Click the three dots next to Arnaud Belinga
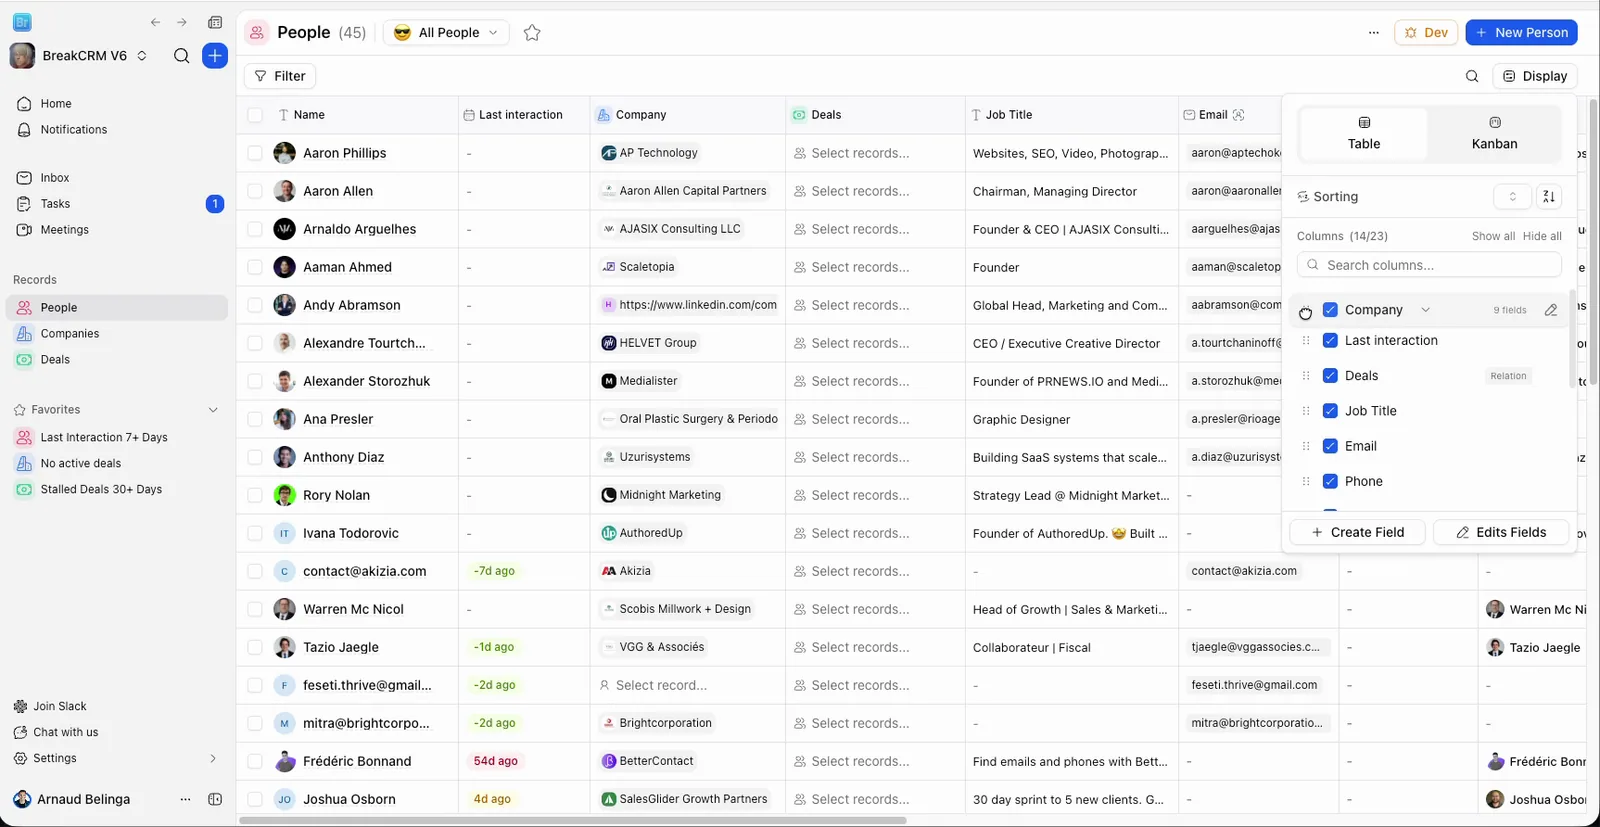 pyautogui.click(x=185, y=799)
